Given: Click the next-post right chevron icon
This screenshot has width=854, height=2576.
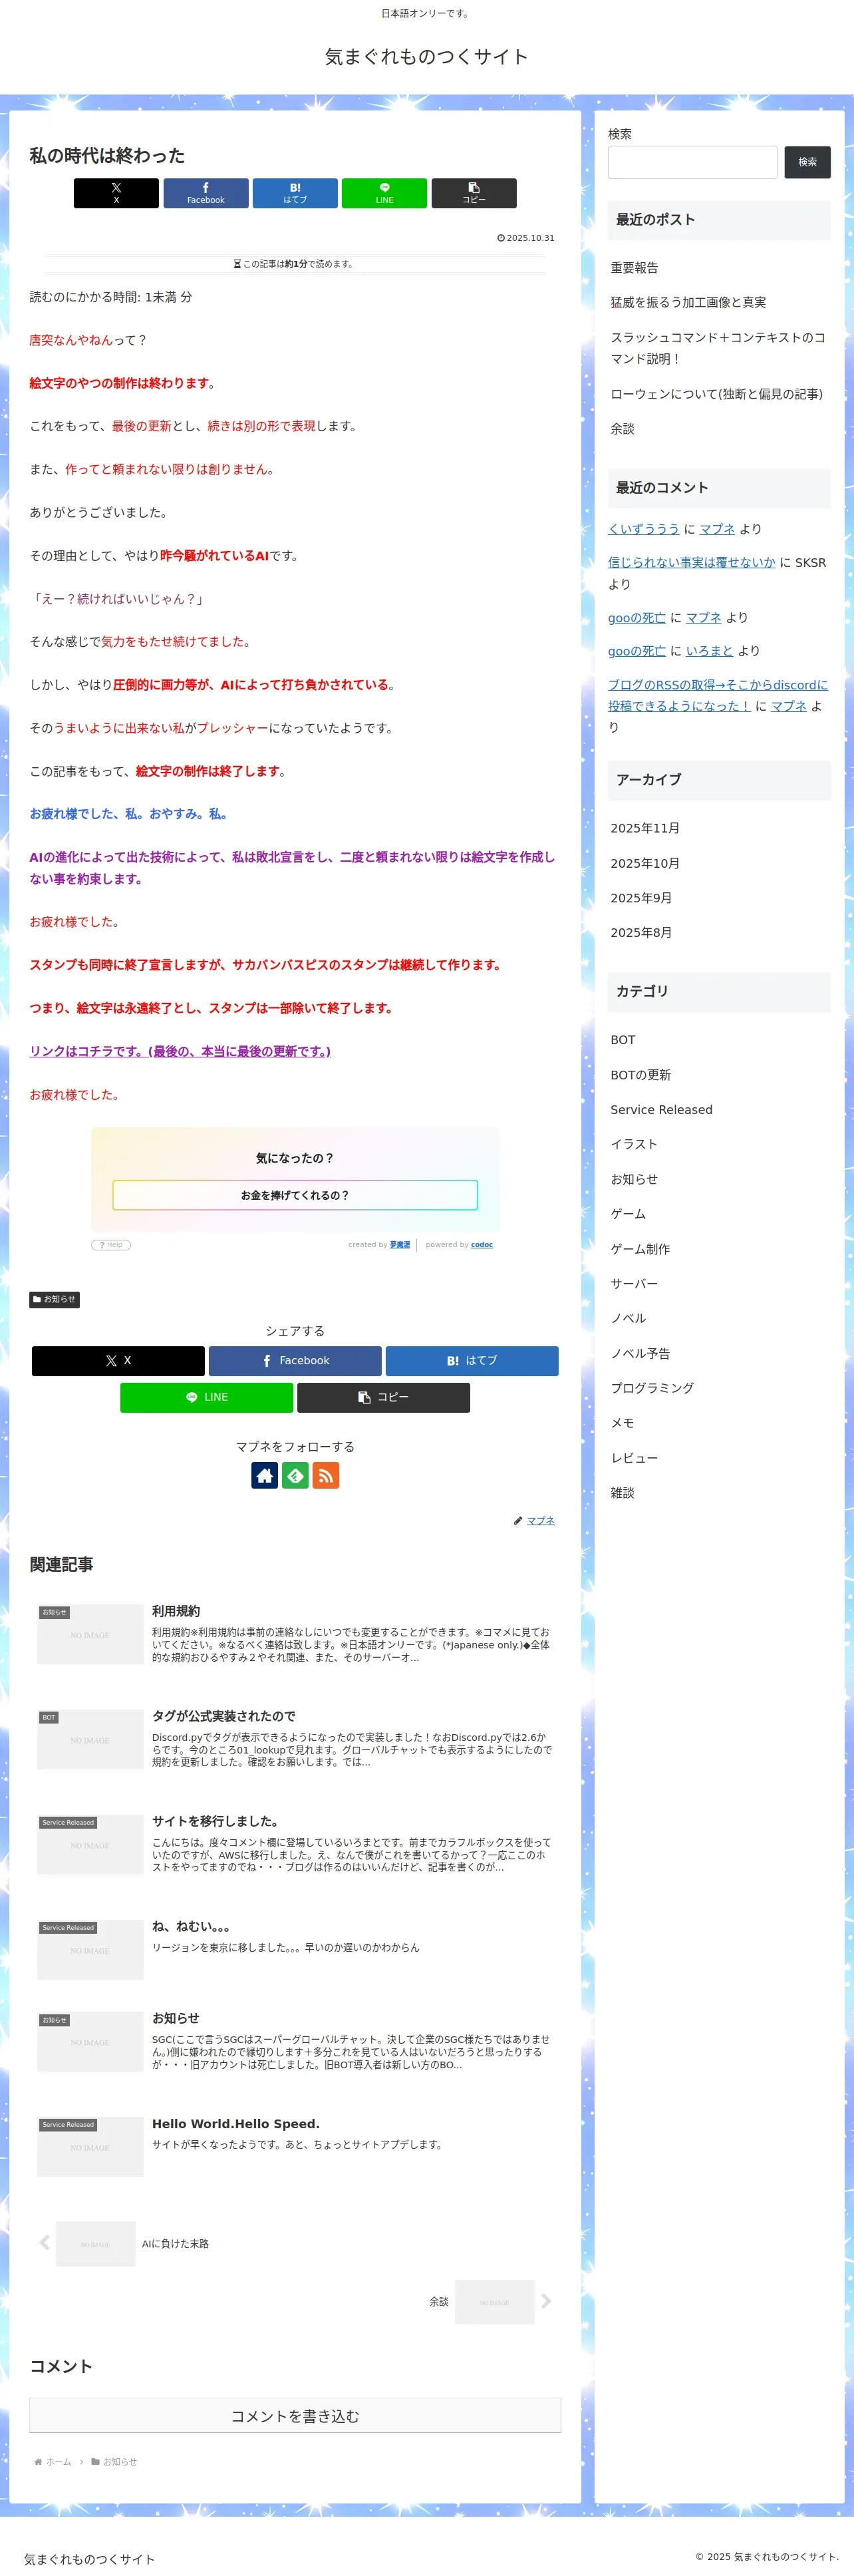Looking at the screenshot, I should coord(546,2301).
